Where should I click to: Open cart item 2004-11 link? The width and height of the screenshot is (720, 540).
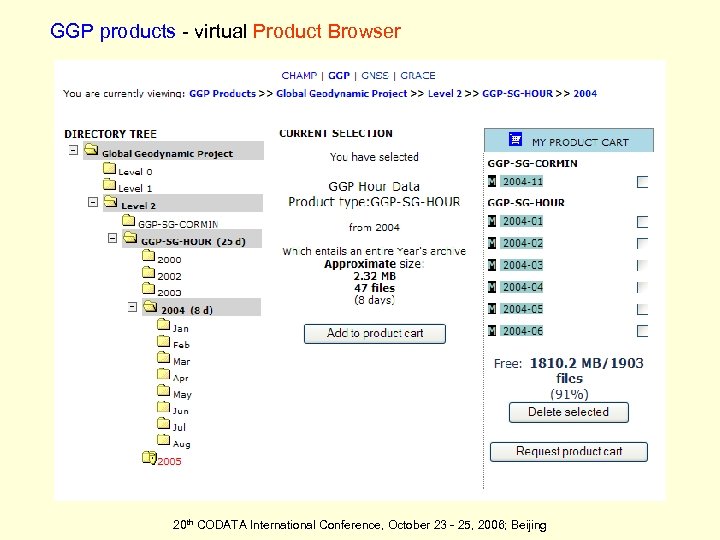click(523, 182)
